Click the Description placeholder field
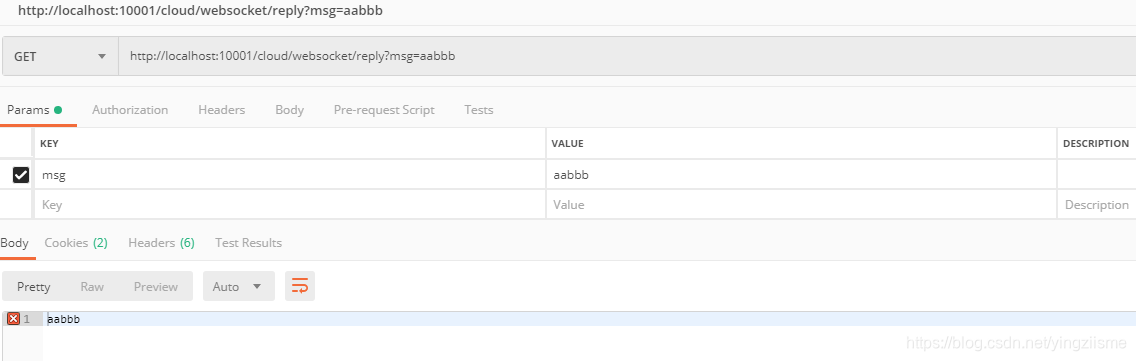1136x361 pixels. [x=1097, y=204]
